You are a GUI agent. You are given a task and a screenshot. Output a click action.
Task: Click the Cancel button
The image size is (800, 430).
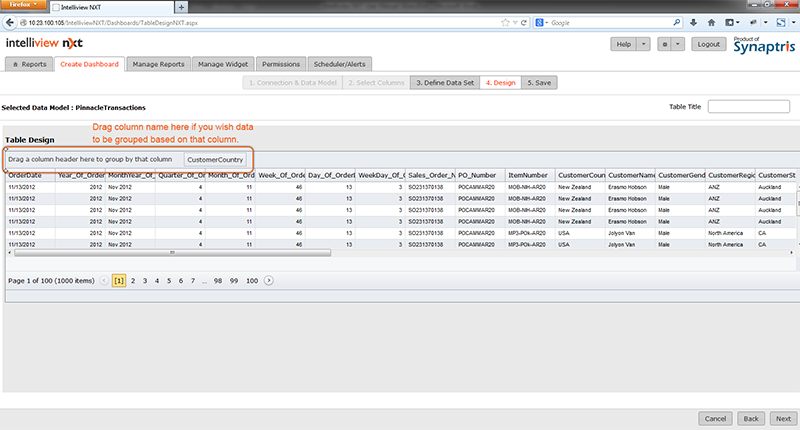pyautogui.click(x=715, y=419)
